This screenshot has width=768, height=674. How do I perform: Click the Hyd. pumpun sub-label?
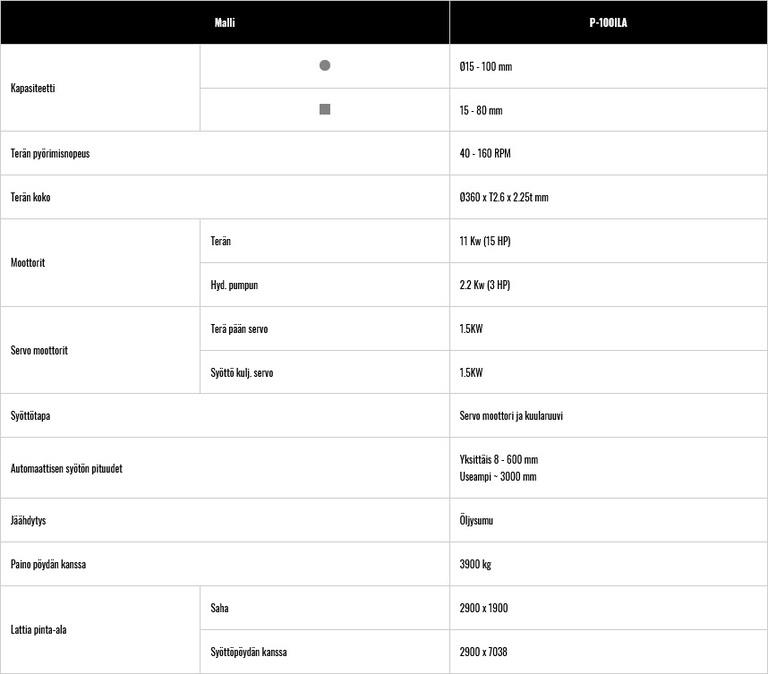(234, 285)
